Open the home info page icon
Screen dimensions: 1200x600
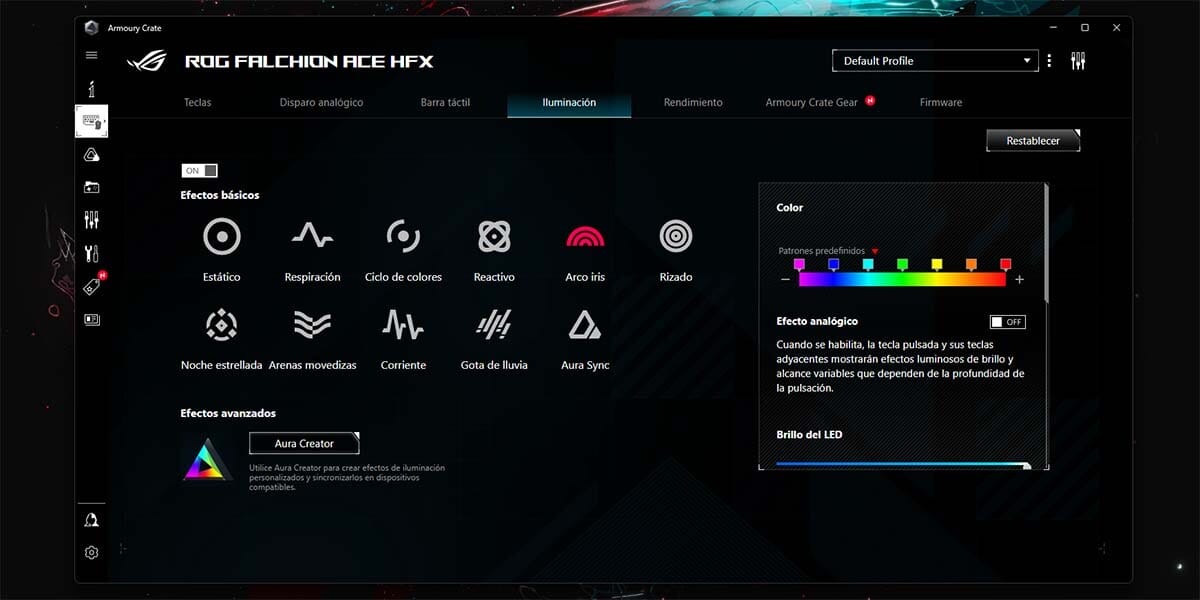[92, 90]
